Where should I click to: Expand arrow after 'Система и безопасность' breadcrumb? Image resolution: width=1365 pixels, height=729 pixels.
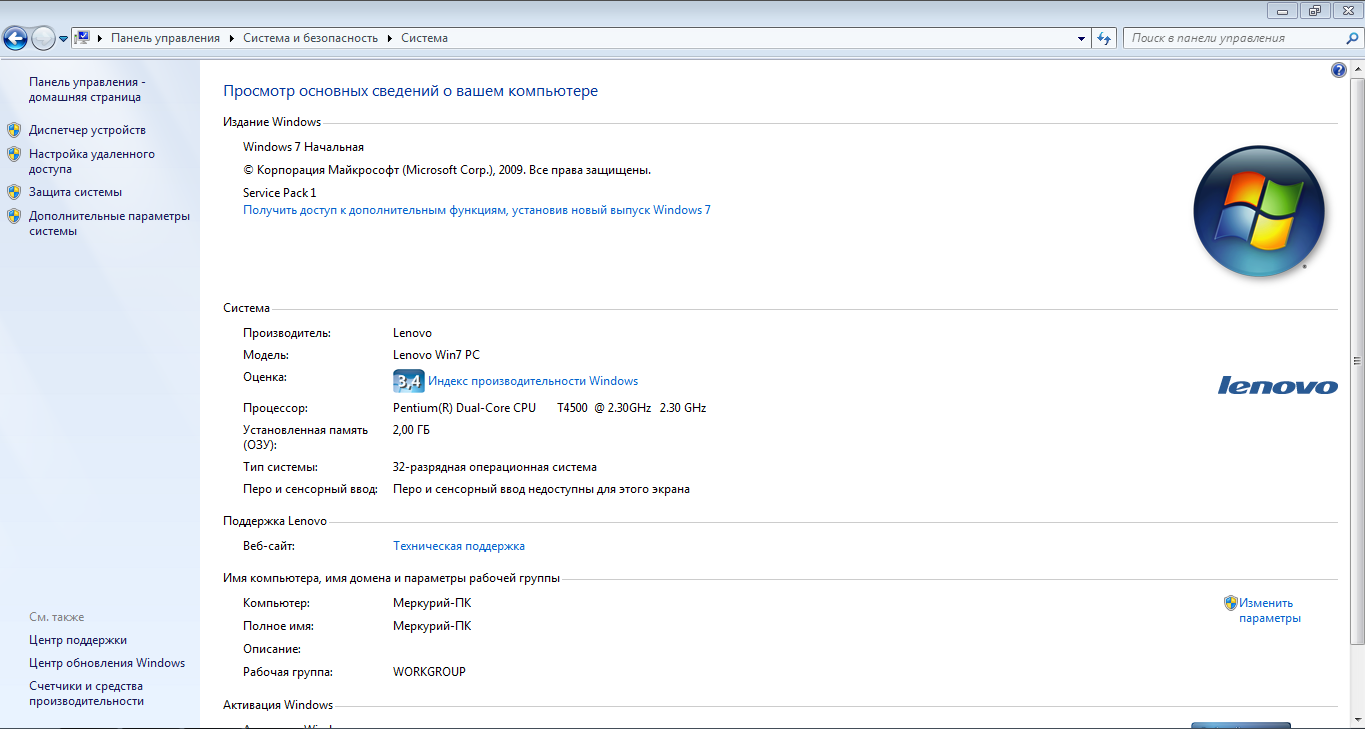click(390, 38)
